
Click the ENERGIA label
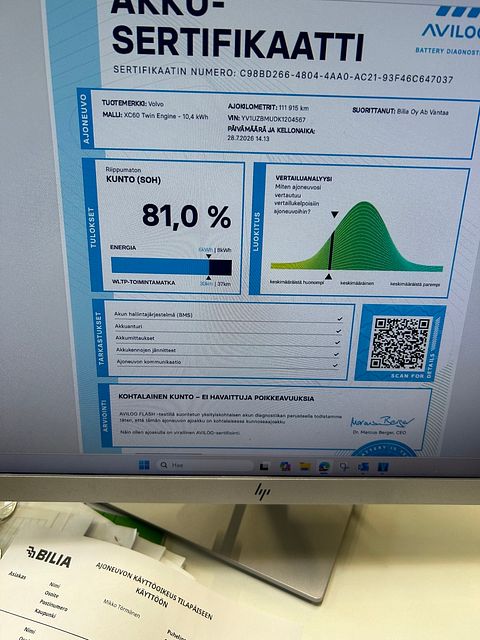pos(123,247)
